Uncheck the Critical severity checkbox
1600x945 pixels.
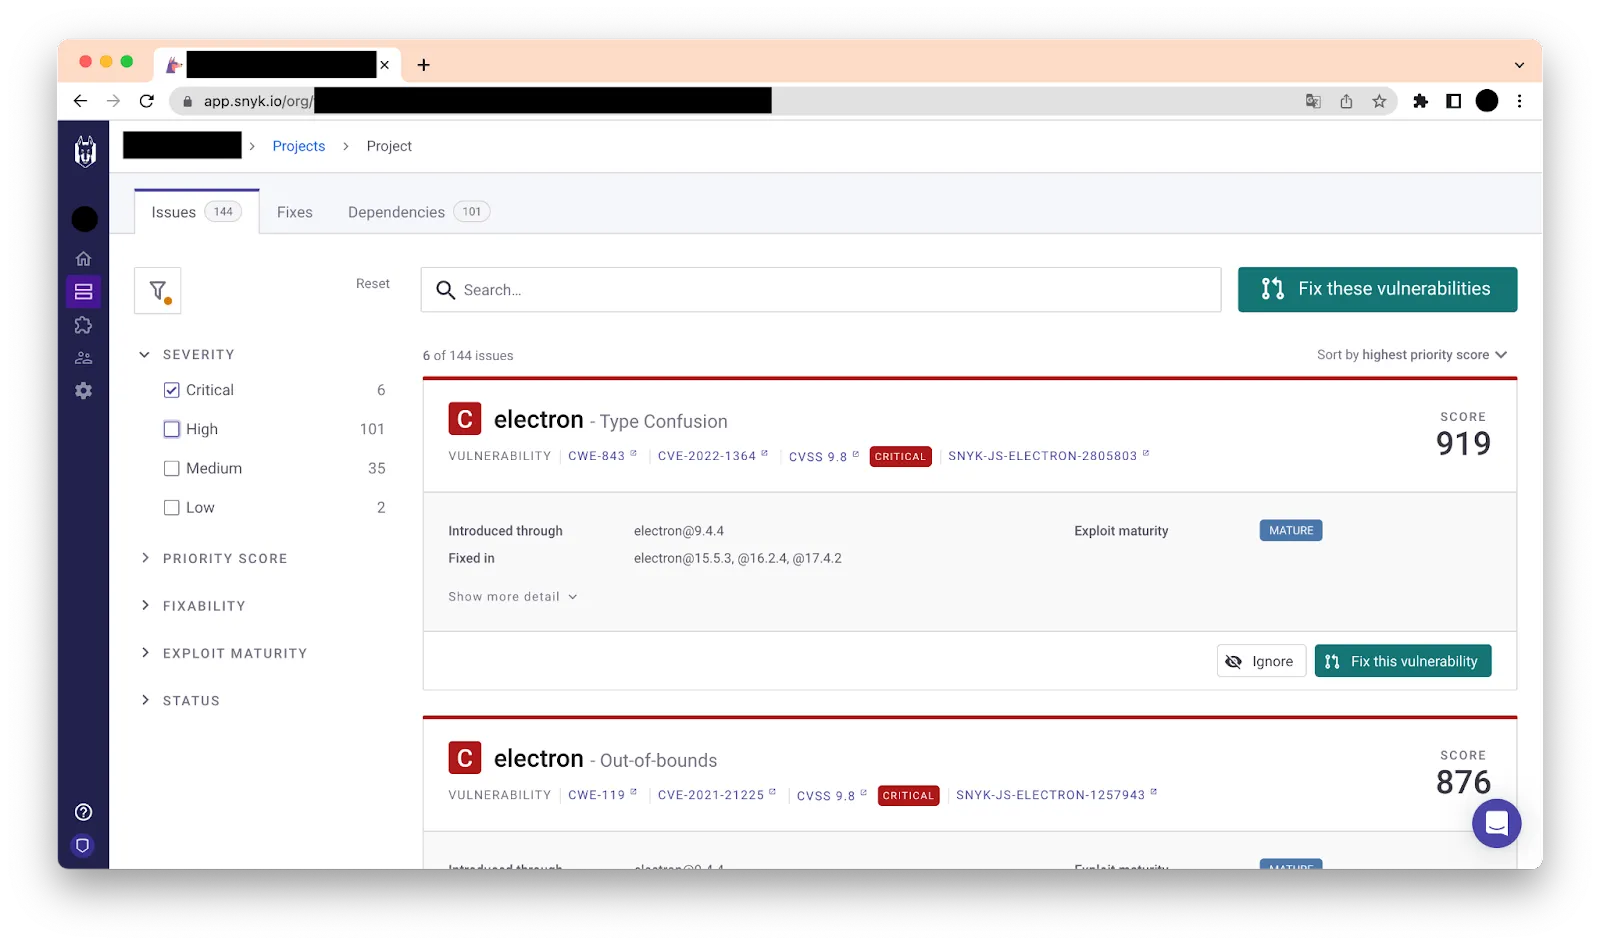[x=172, y=390]
